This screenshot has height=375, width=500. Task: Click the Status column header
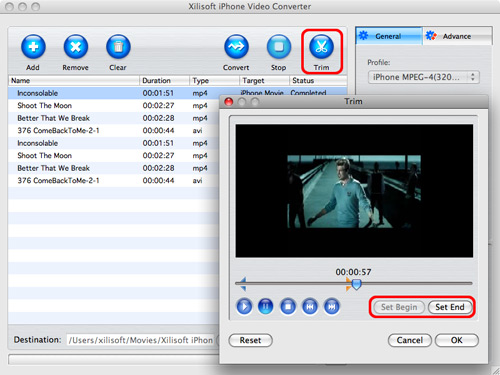pos(318,81)
